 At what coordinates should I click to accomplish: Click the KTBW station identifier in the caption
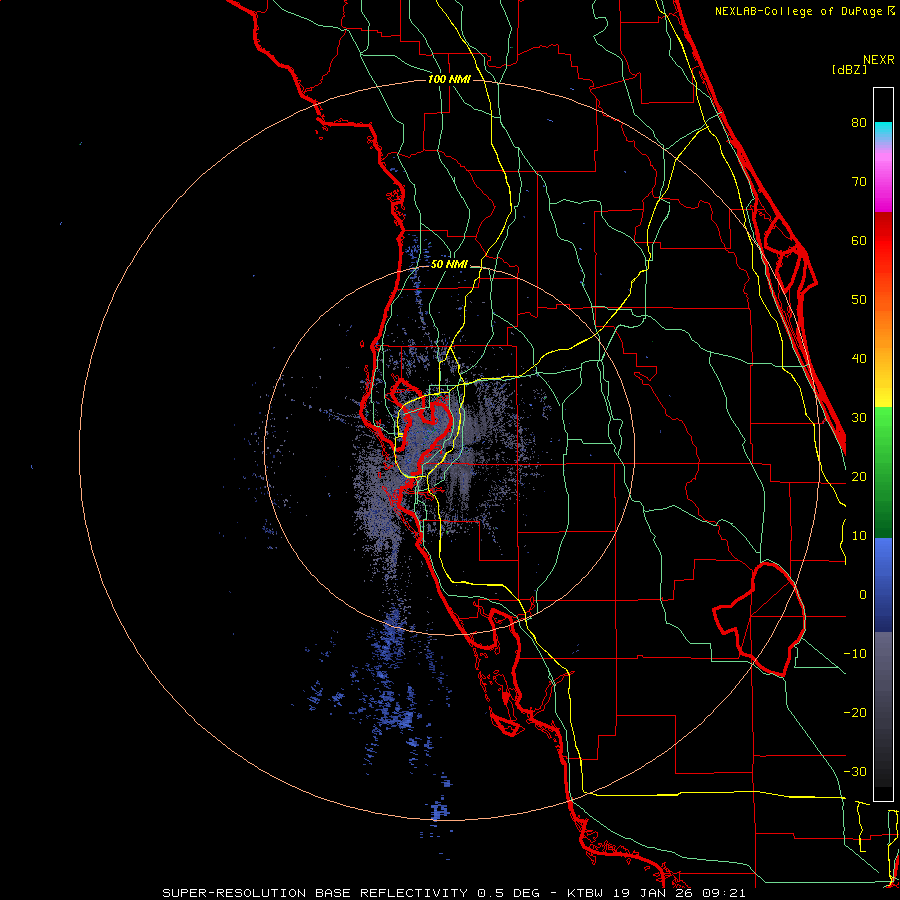(x=586, y=893)
